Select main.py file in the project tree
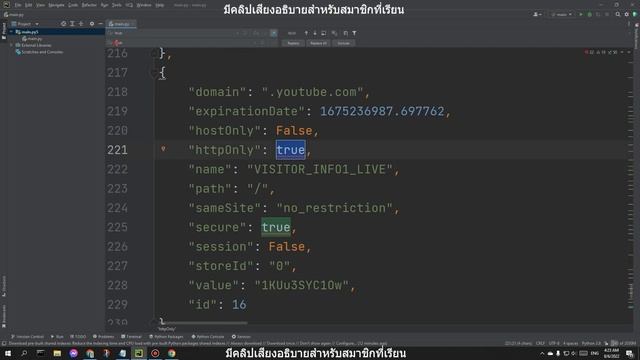The image size is (640, 360). tap(32, 39)
